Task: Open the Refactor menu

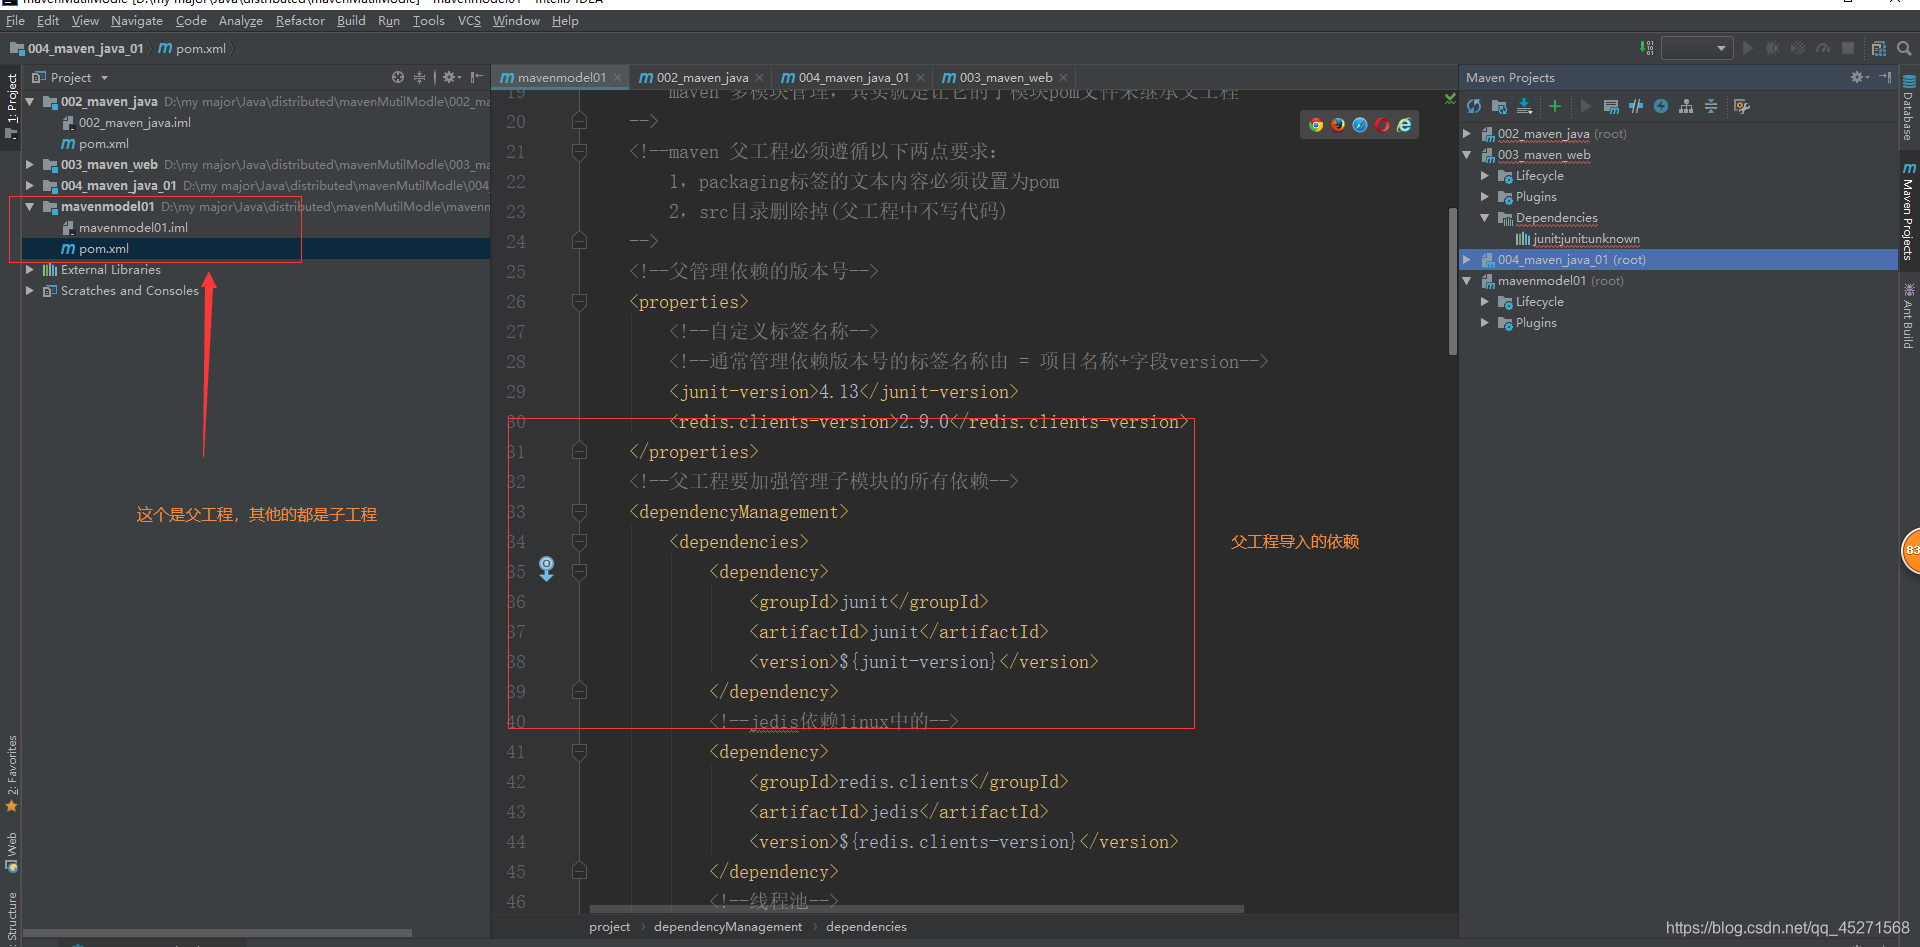Action: pos(300,20)
